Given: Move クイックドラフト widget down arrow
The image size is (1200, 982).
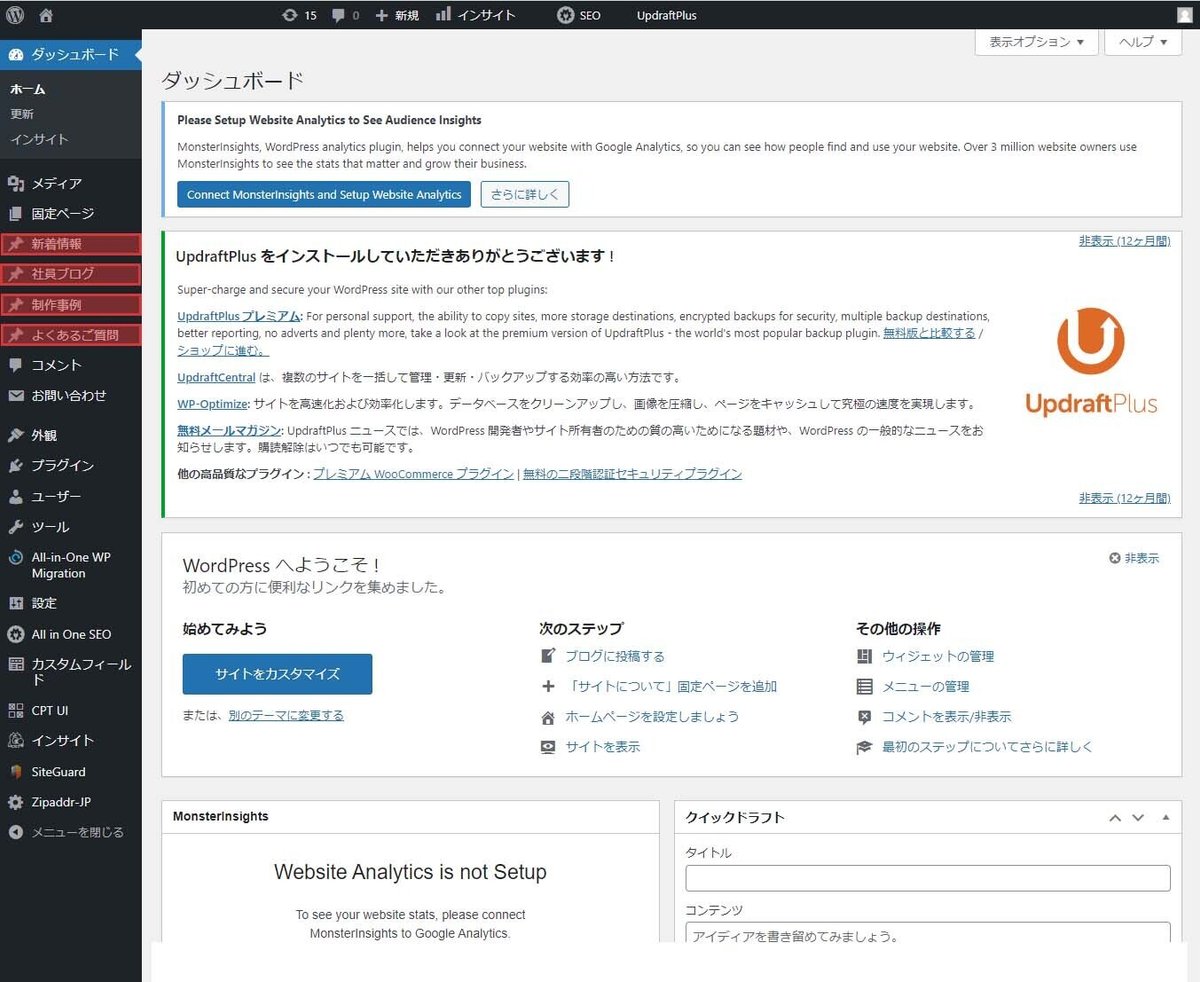Looking at the screenshot, I should 1137,817.
